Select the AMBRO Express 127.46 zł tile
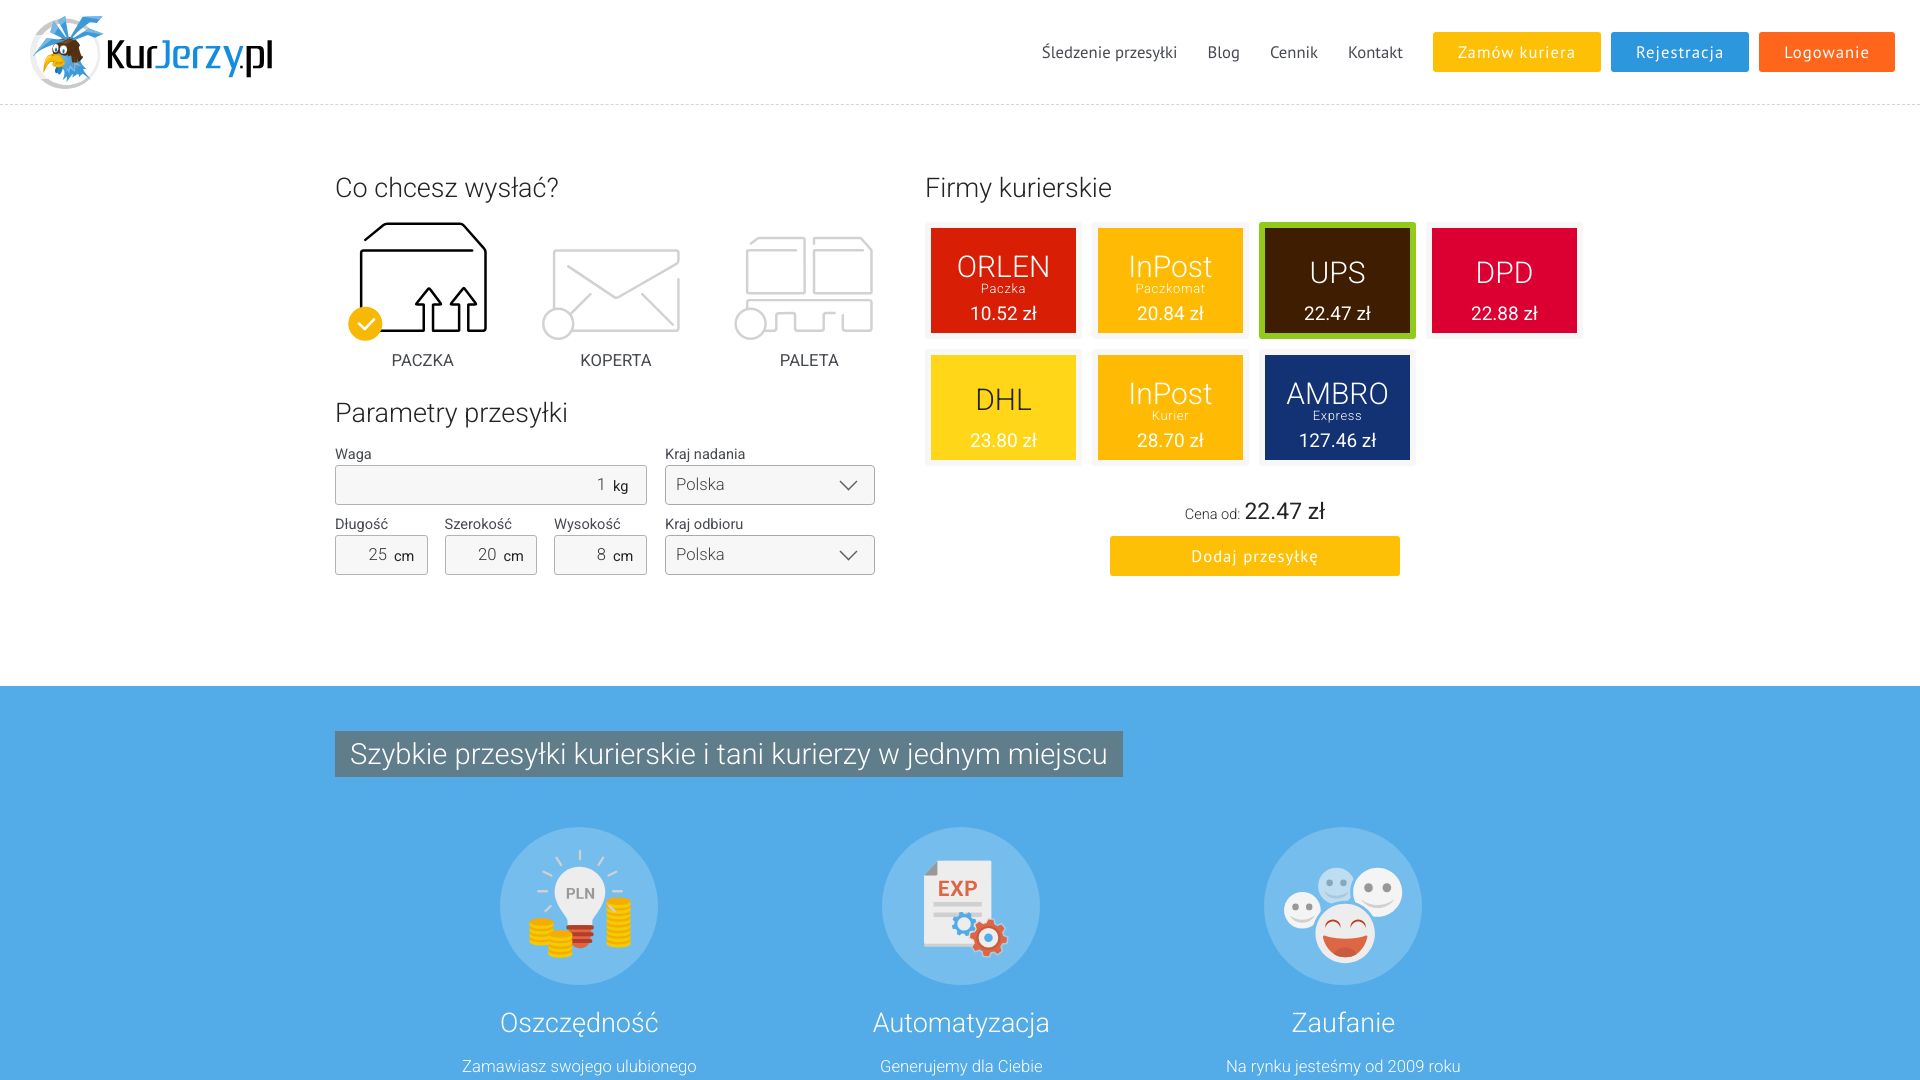This screenshot has width=1920, height=1080. (x=1337, y=407)
